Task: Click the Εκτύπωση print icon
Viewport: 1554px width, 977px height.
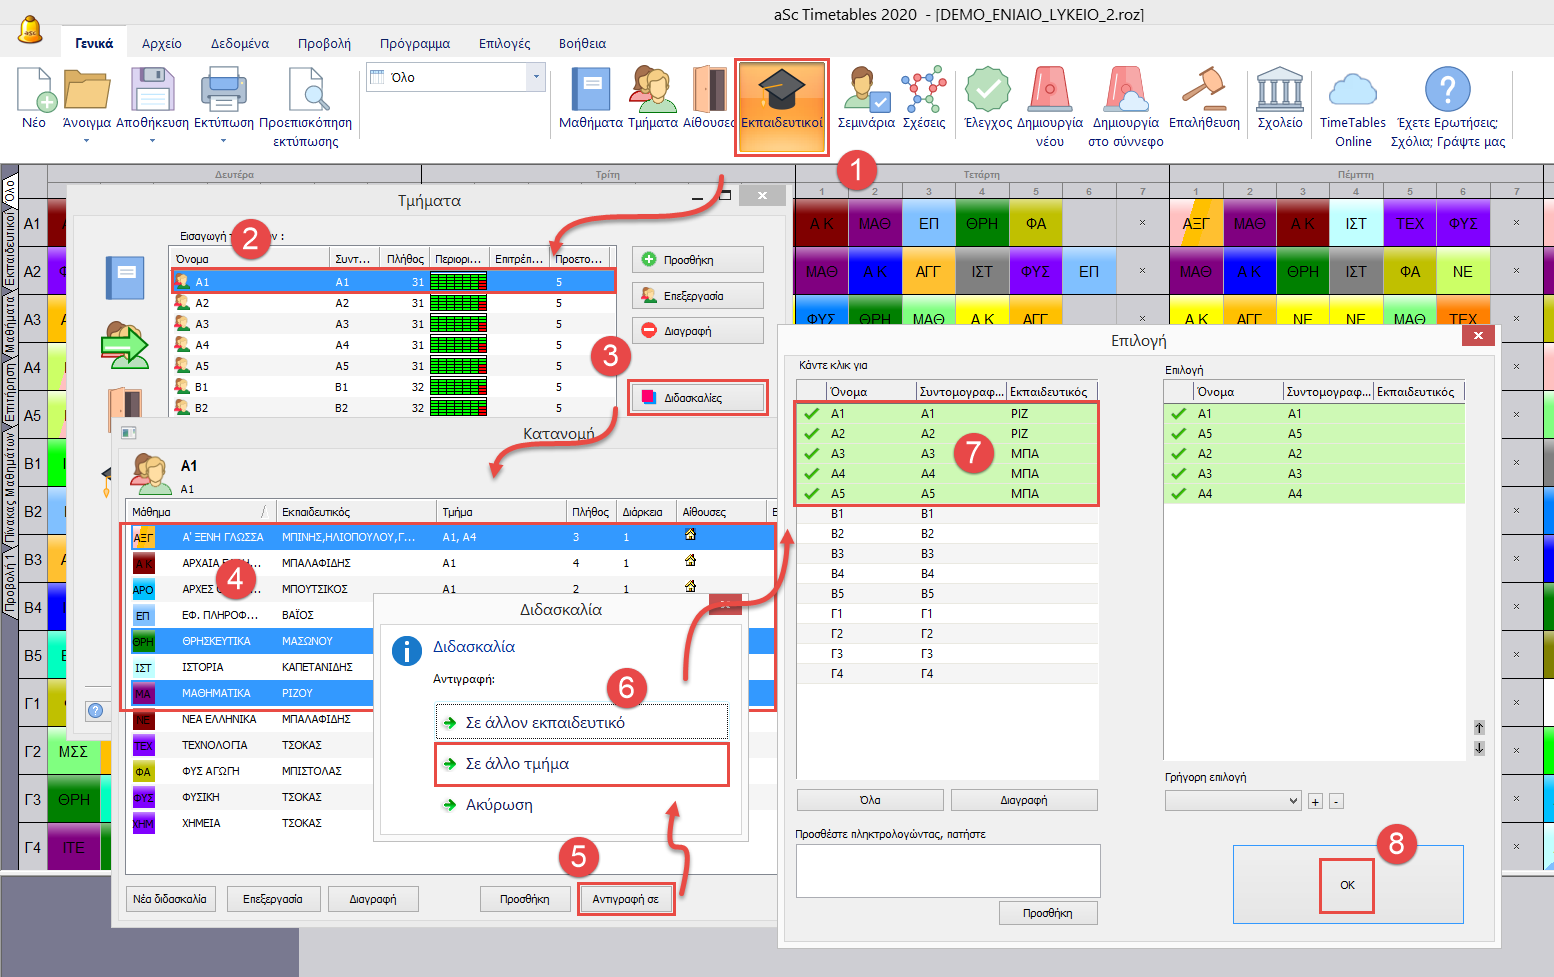Action: point(223,98)
